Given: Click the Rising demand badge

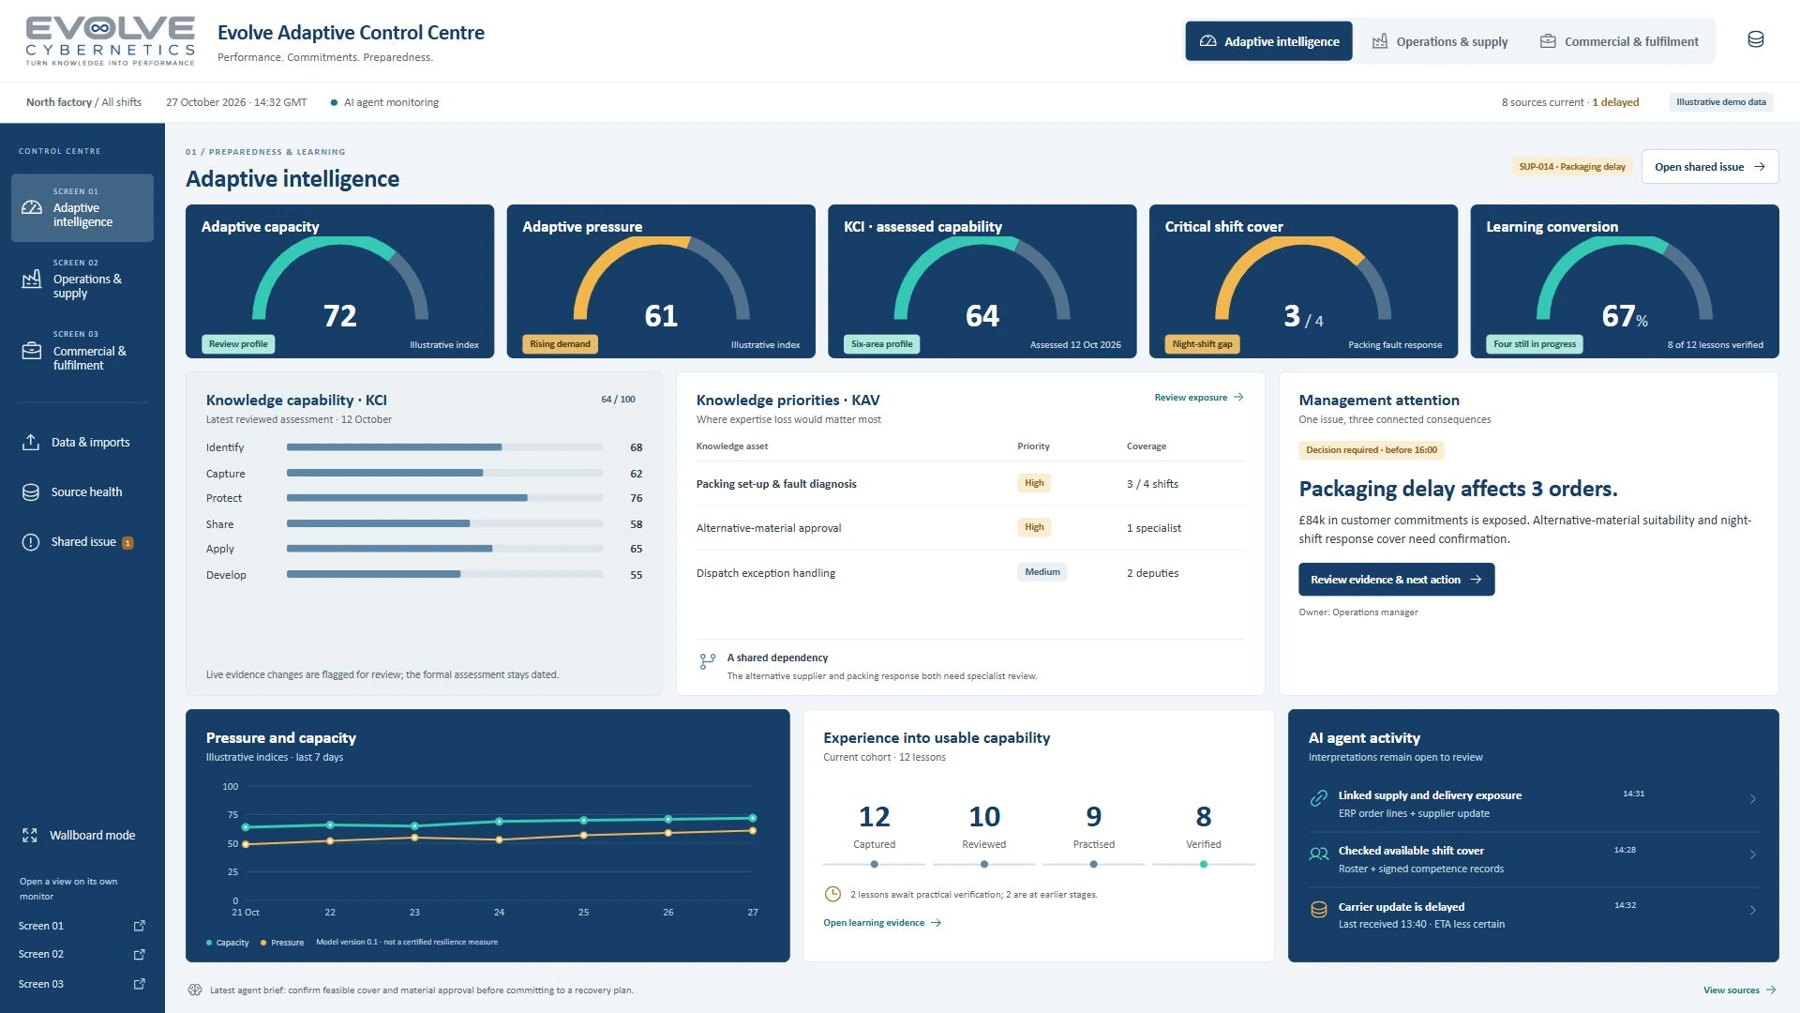Looking at the screenshot, I should (x=560, y=344).
